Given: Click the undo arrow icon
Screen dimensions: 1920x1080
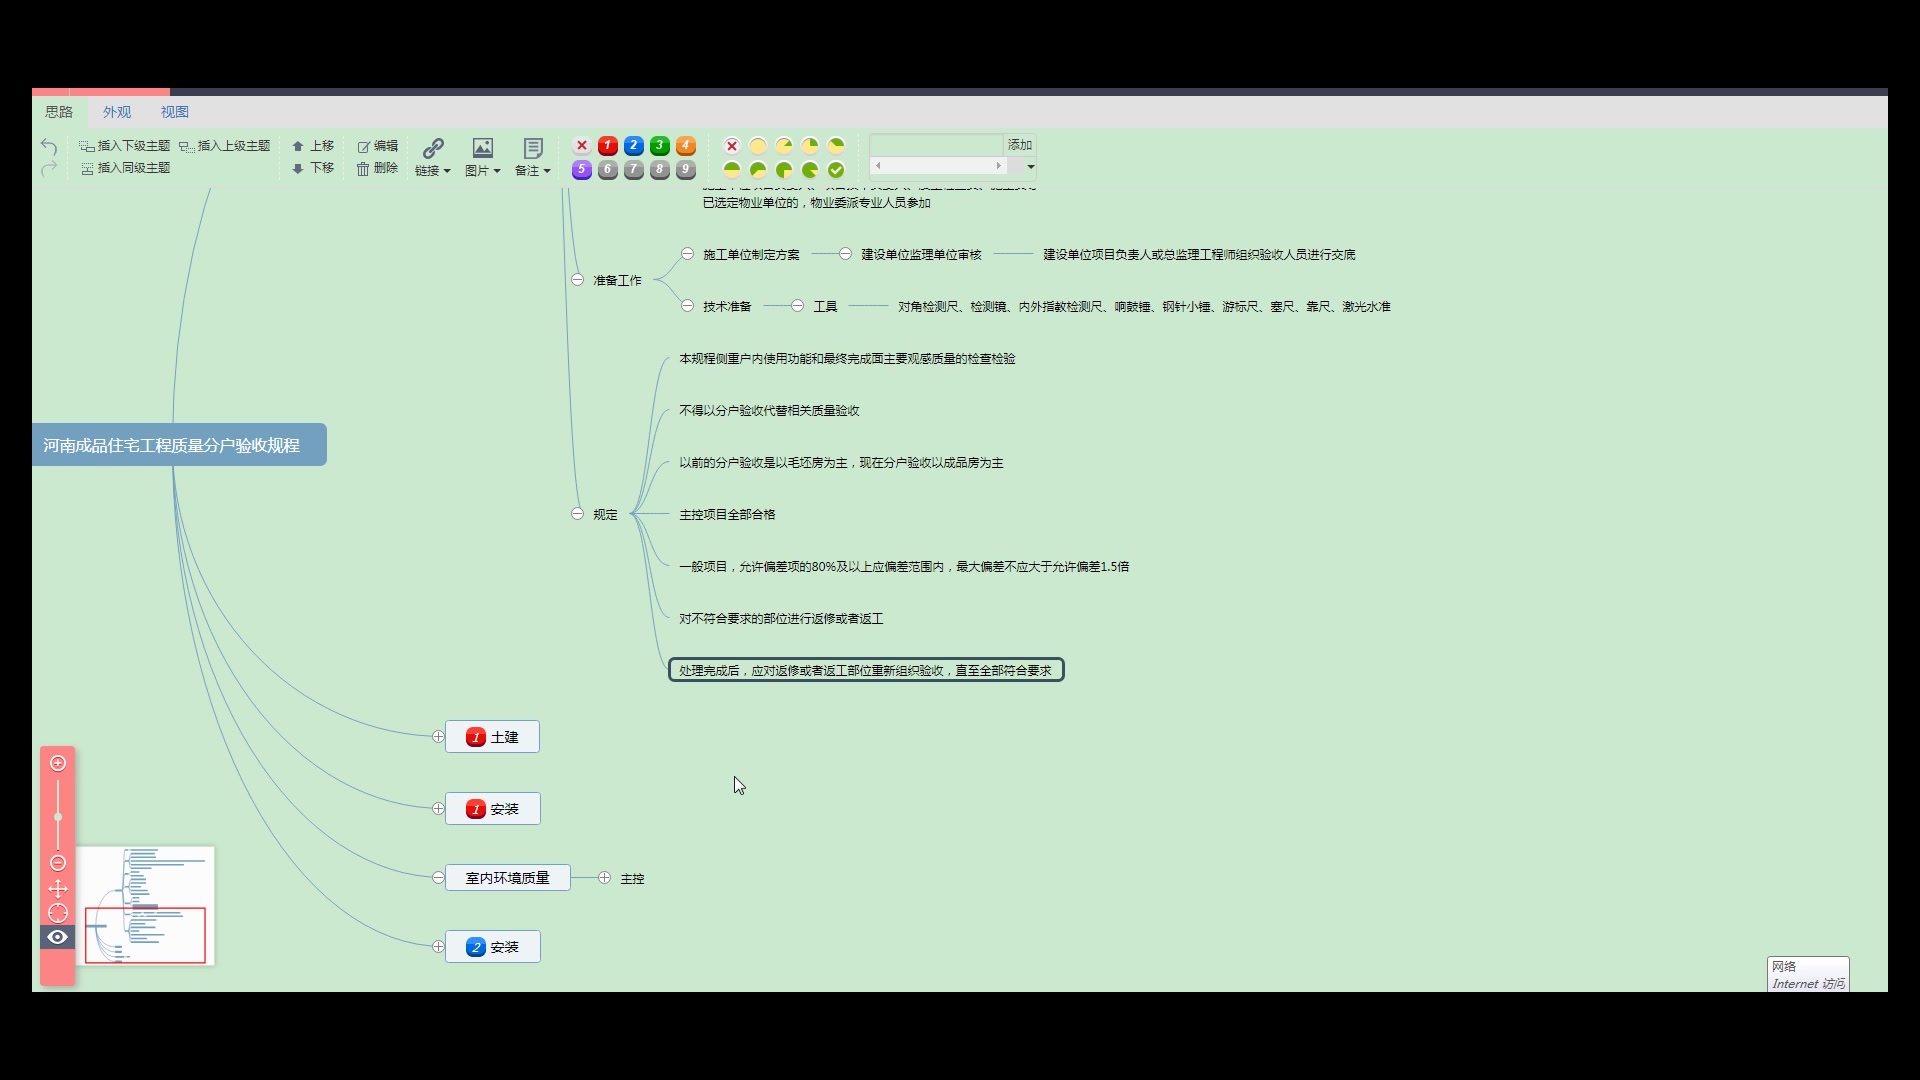Looking at the screenshot, I should coord(49,147).
